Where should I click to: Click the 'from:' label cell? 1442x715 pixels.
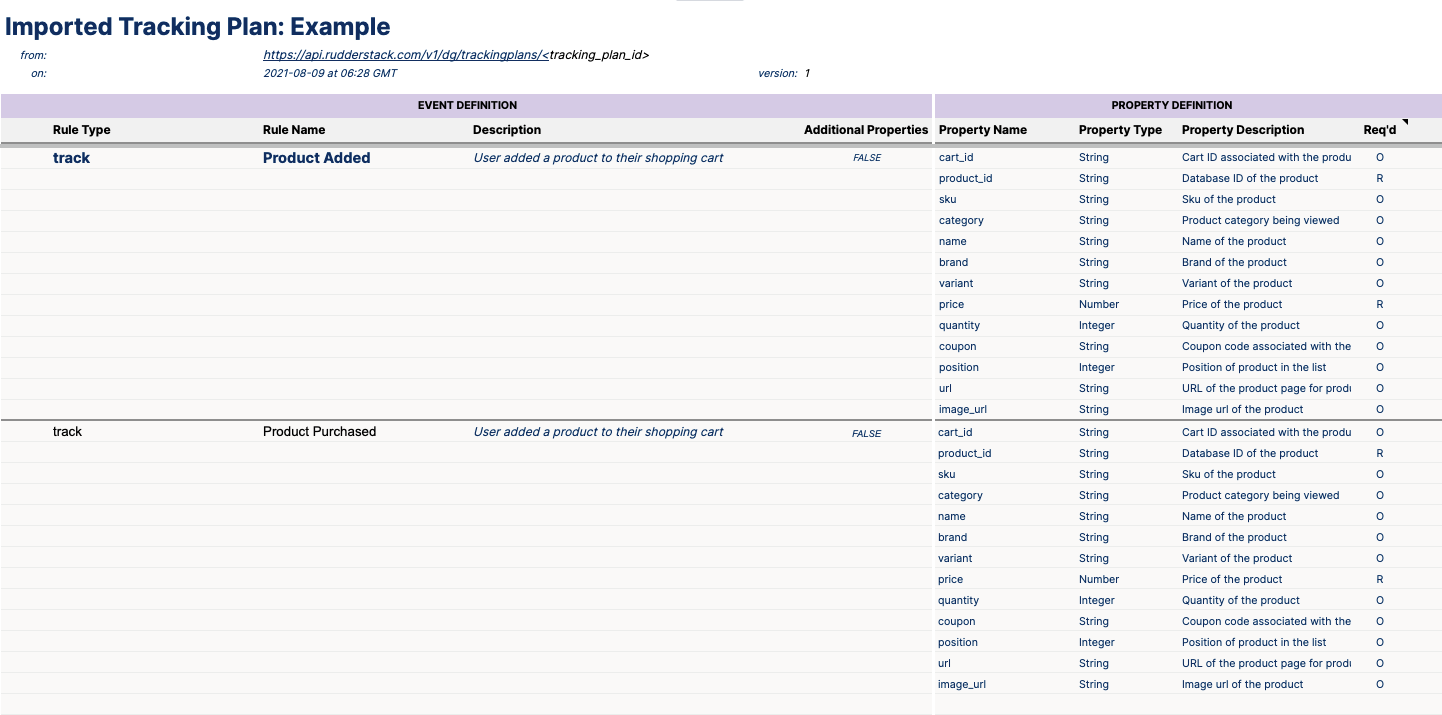coord(33,55)
